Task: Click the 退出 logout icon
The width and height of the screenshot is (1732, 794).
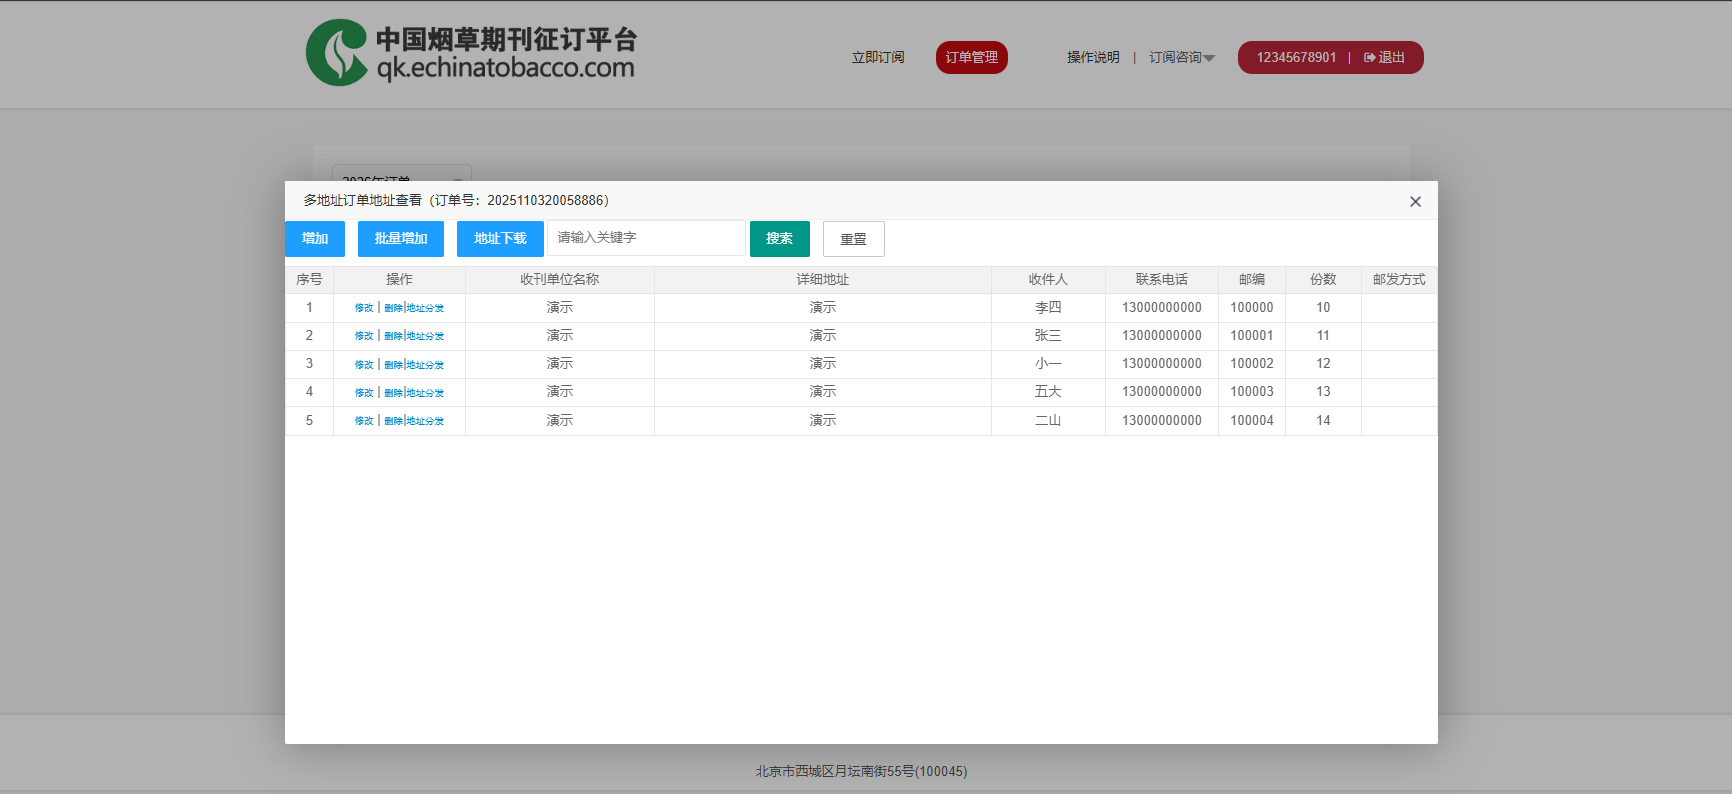Action: pos(1370,58)
